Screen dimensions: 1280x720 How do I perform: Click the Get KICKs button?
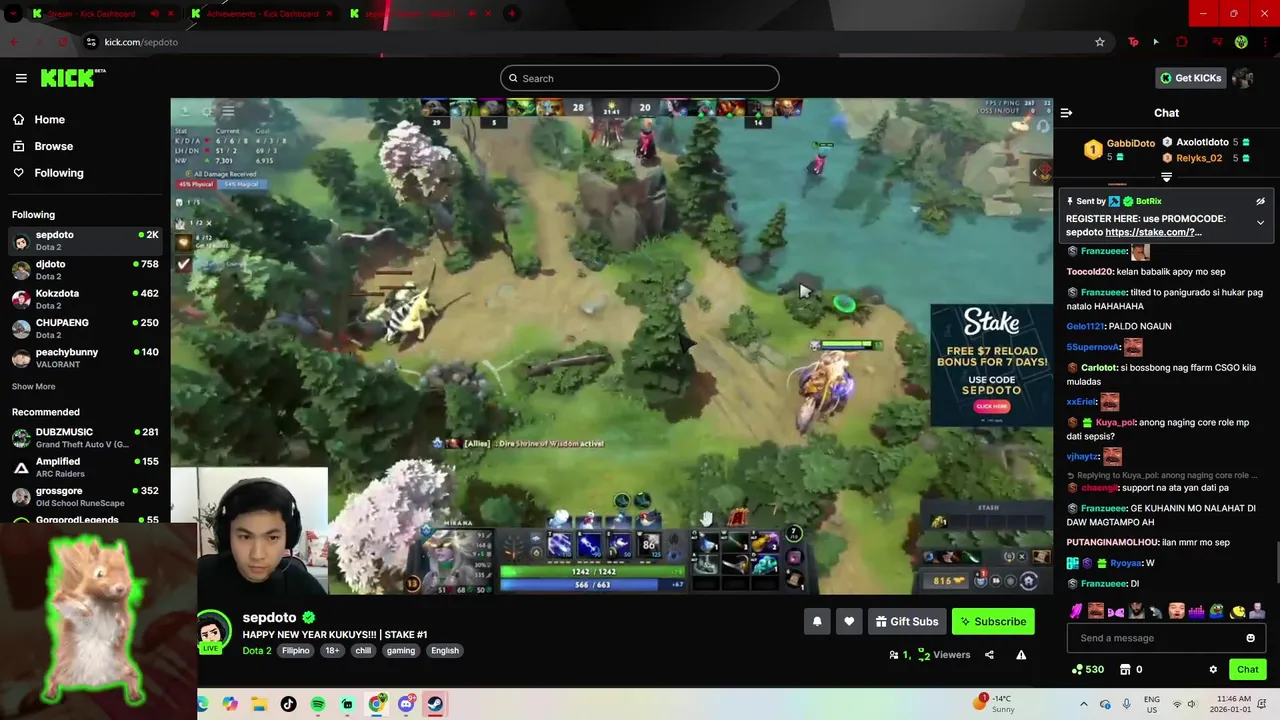(1189, 78)
